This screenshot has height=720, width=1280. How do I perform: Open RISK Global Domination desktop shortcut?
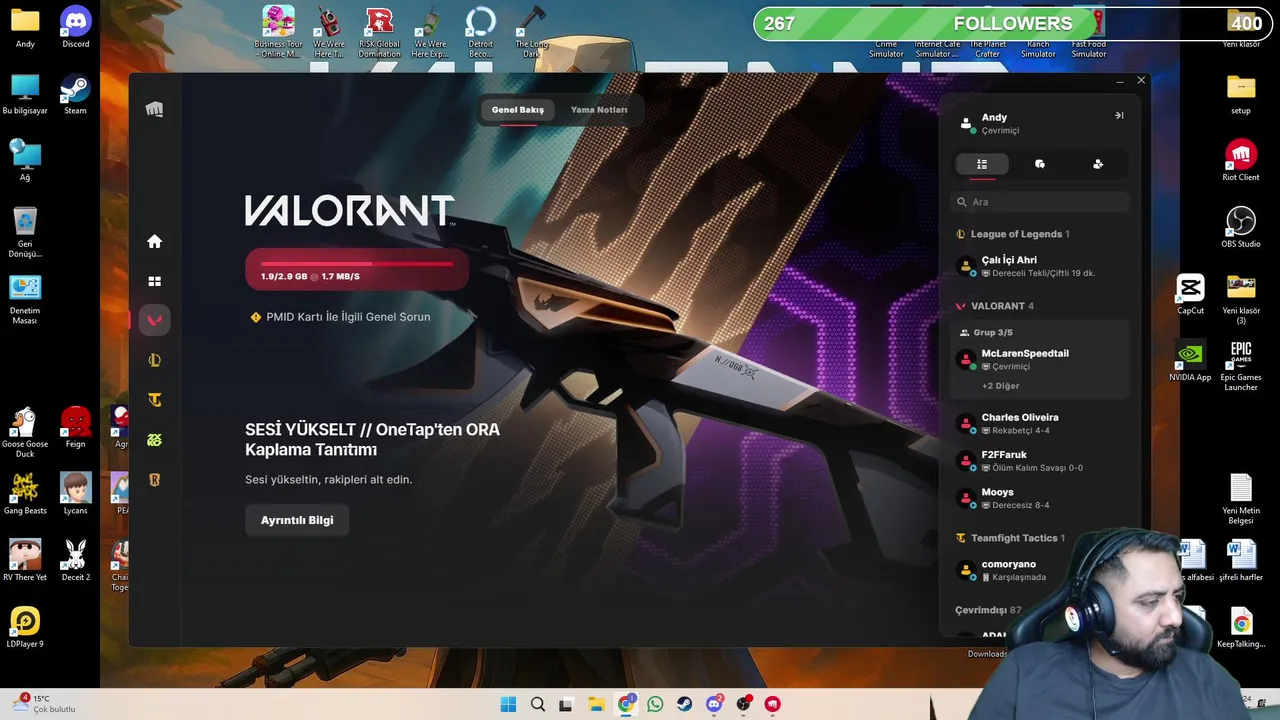pyautogui.click(x=380, y=32)
